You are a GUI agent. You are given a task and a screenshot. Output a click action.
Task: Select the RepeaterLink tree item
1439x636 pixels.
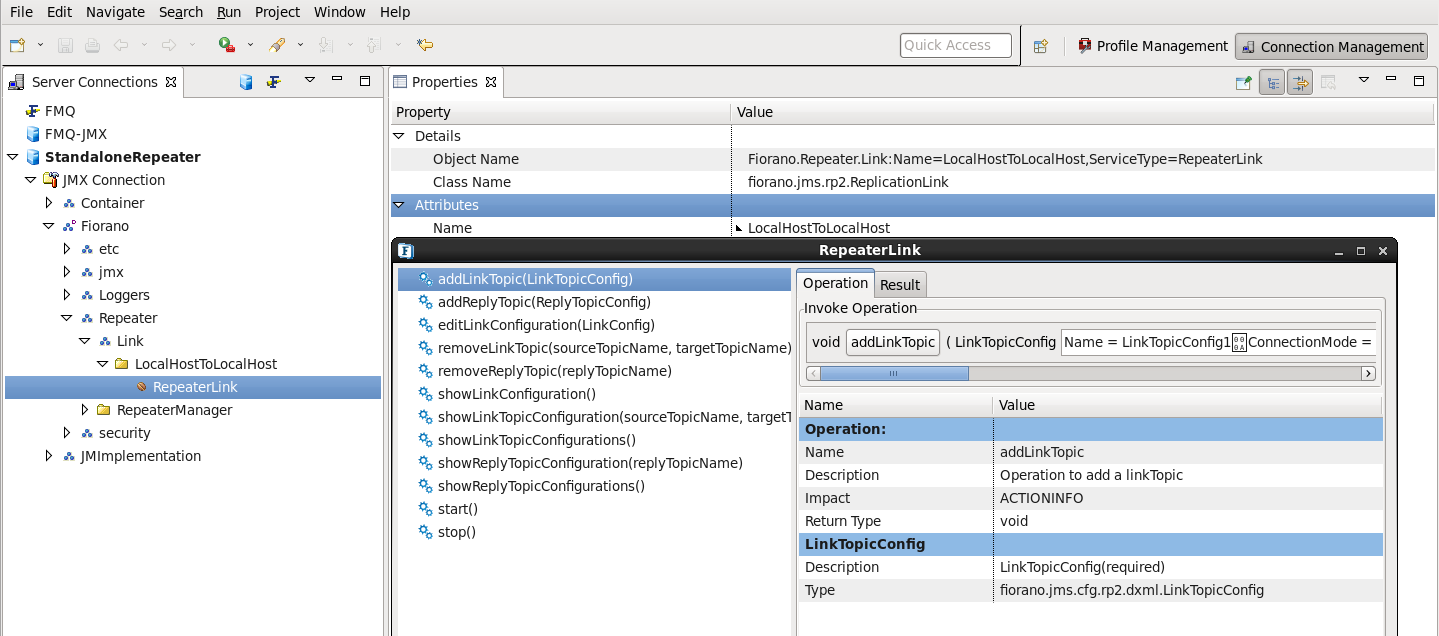(195, 387)
